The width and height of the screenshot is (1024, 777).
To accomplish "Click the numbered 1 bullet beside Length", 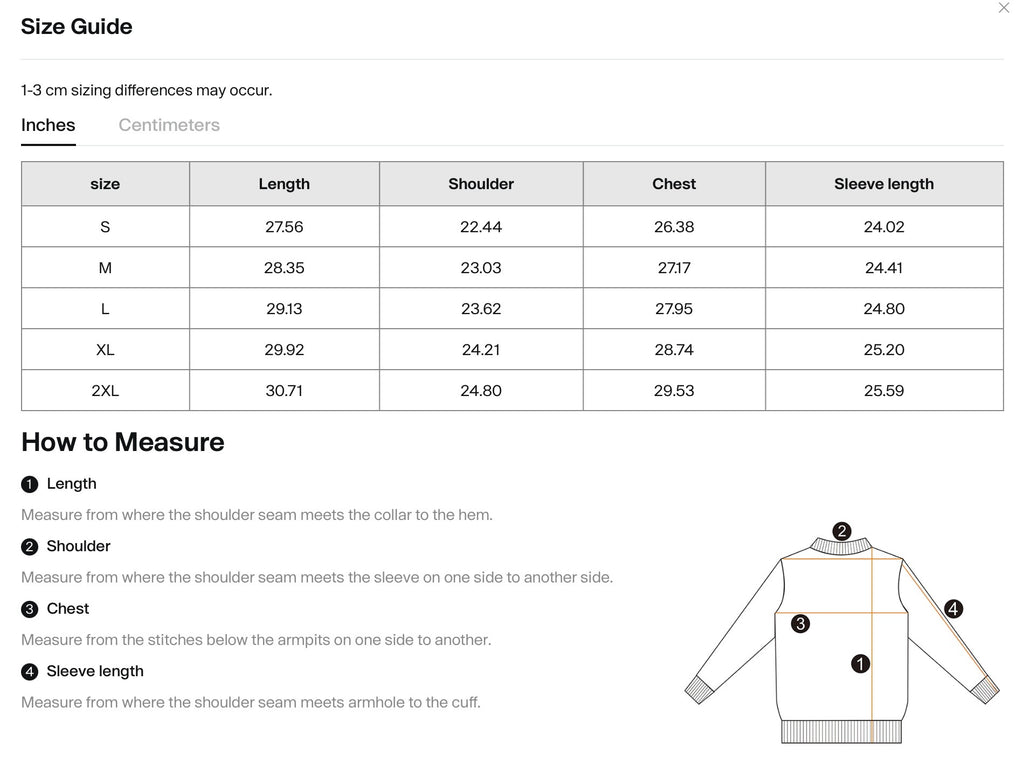I will coord(29,485).
